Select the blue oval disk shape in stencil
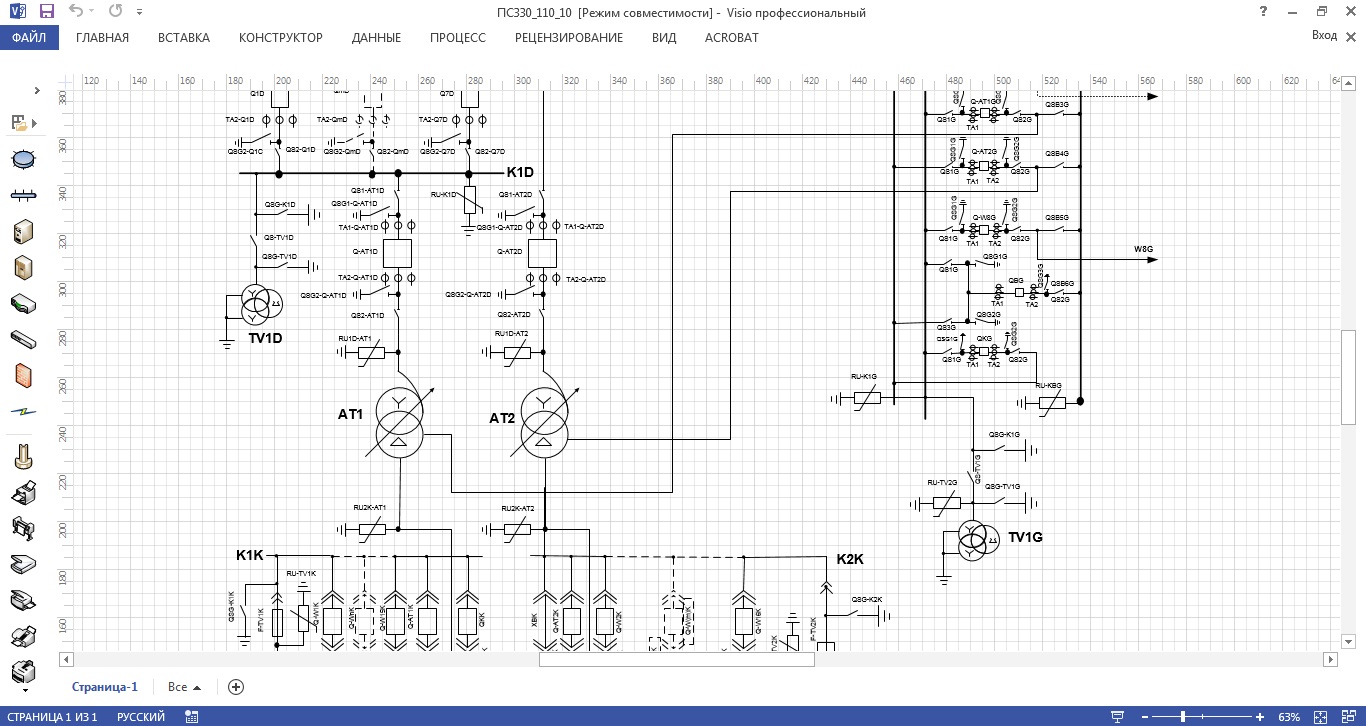Image resolution: width=1366 pixels, height=726 pixels. coord(24,158)
